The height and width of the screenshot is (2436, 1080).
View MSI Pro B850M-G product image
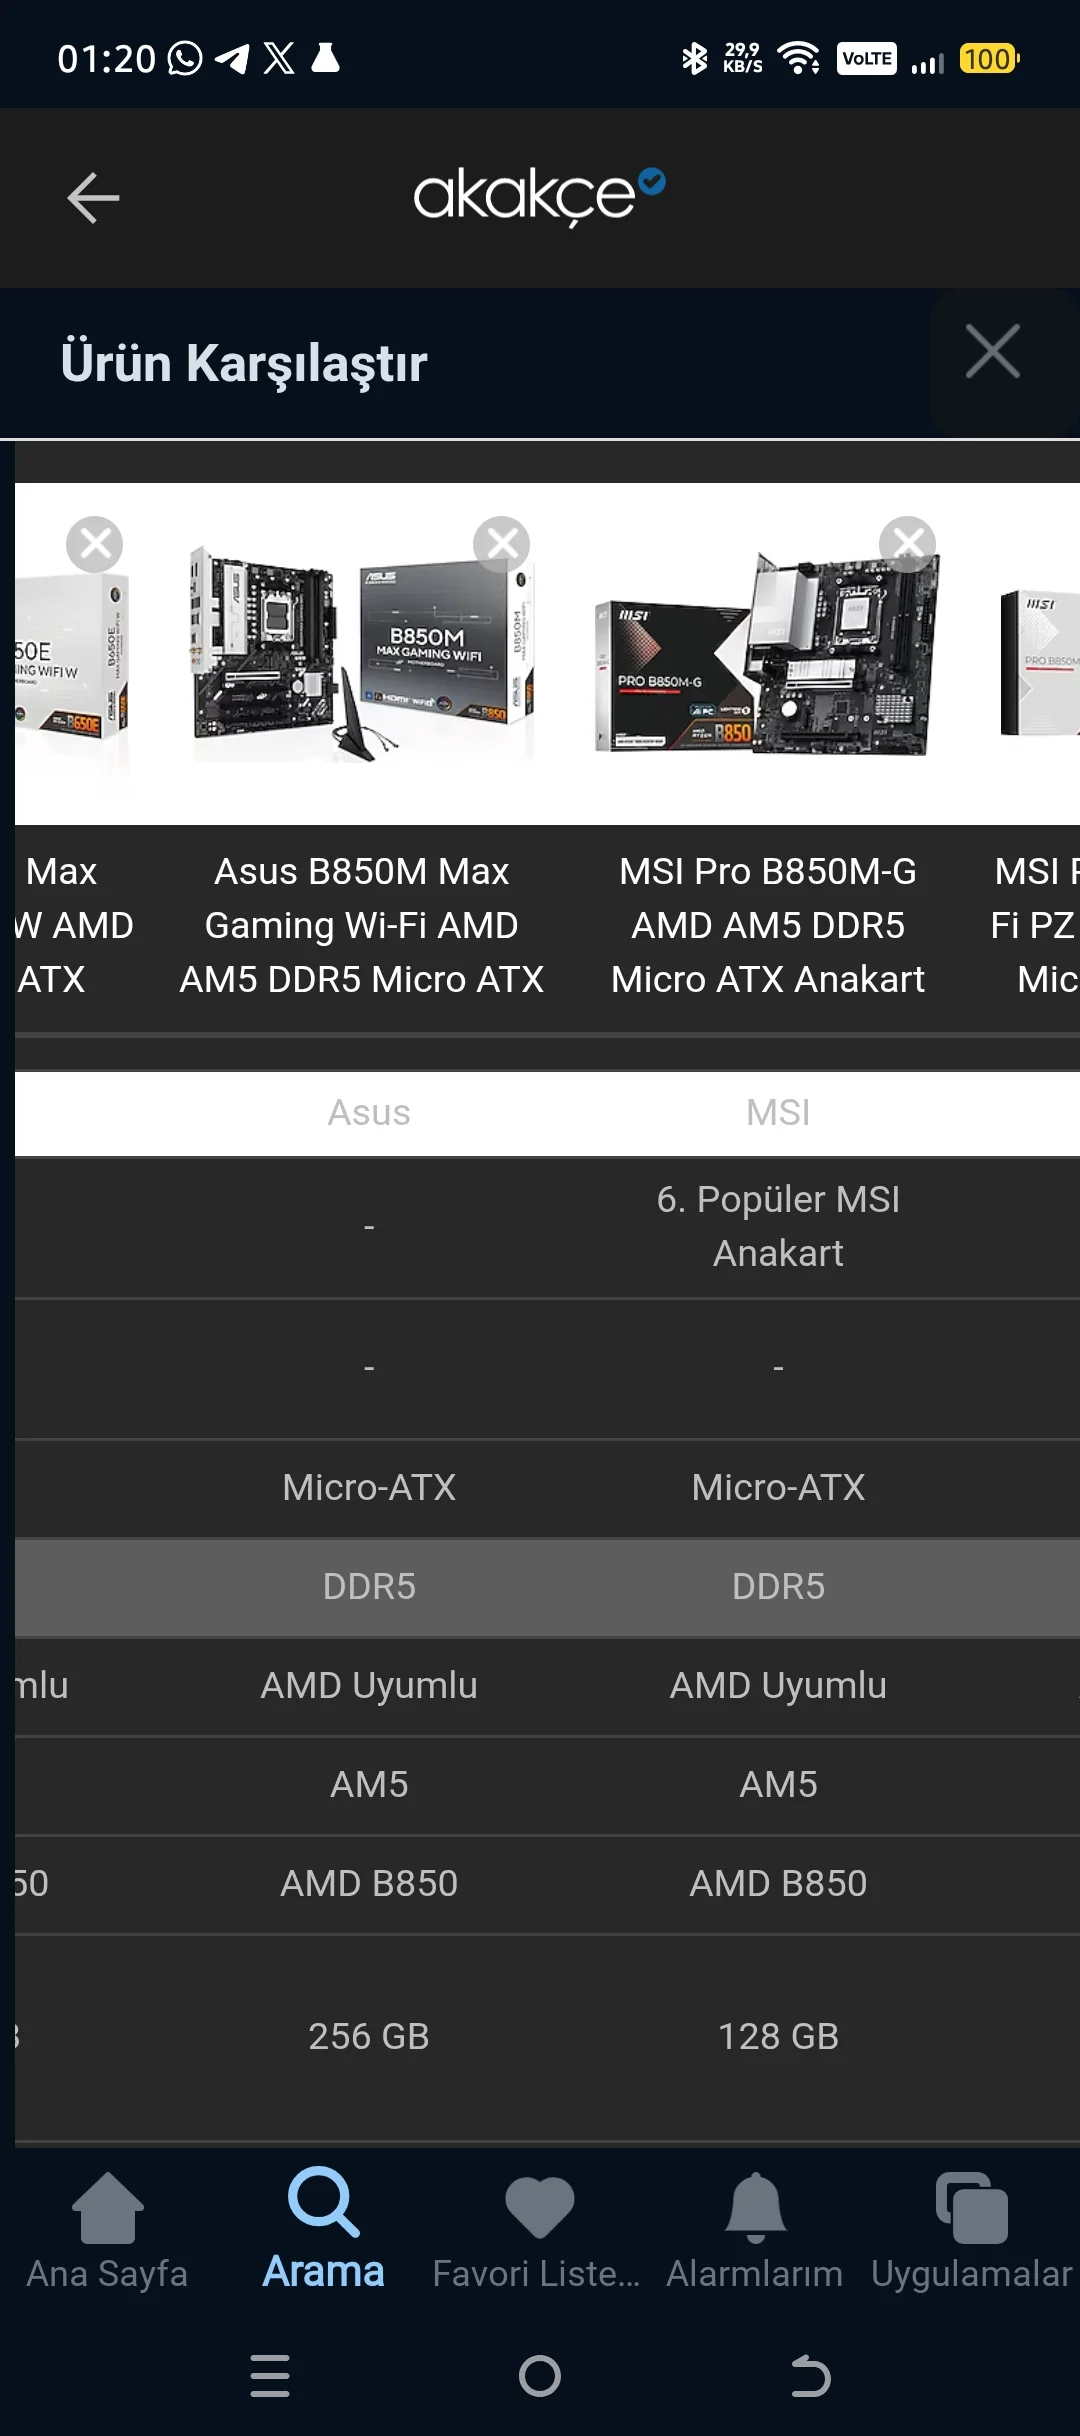pos(768,654)
